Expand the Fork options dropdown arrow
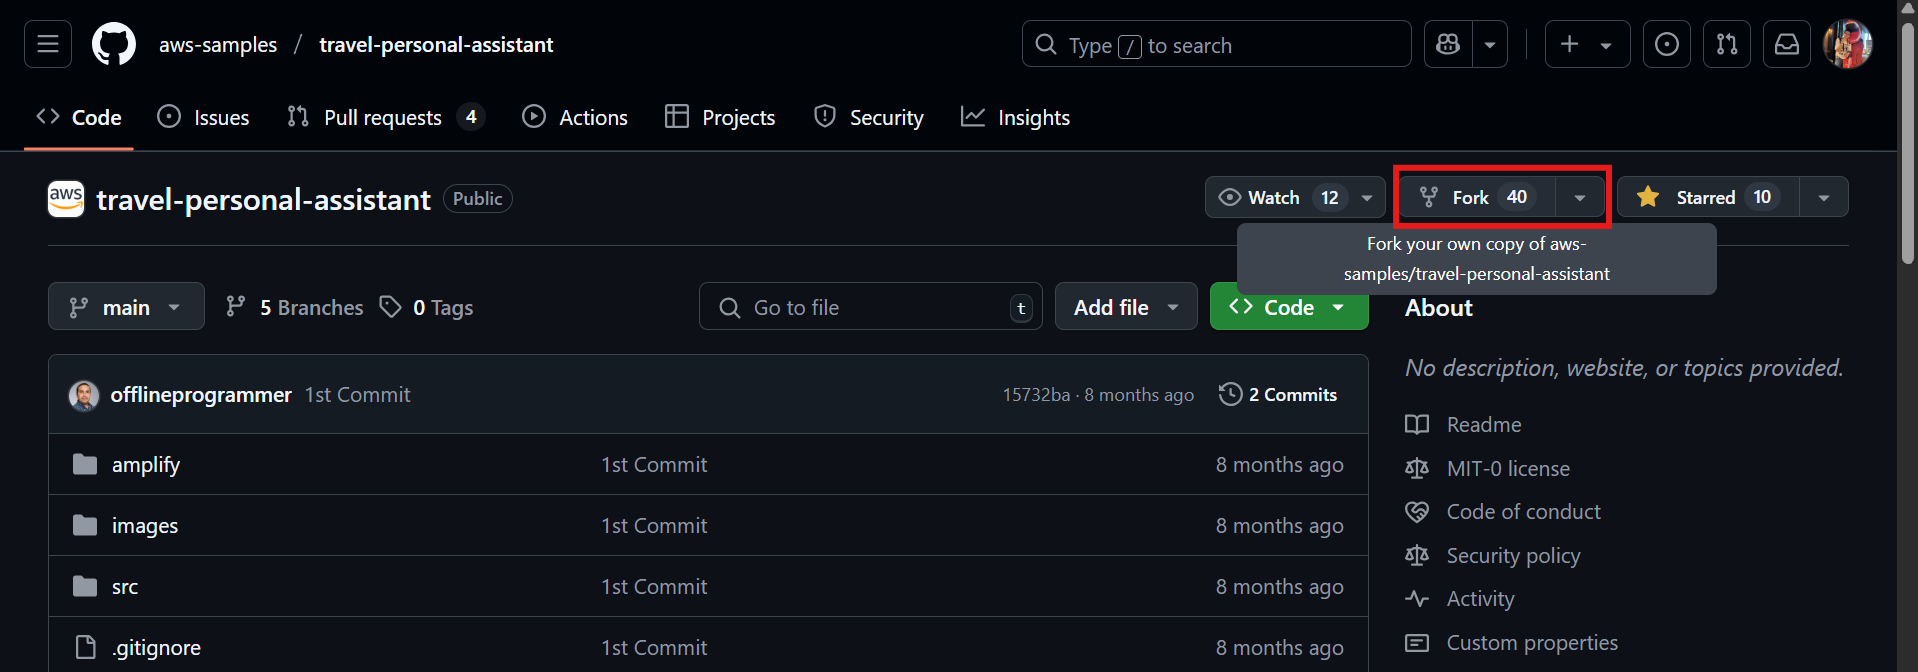The width and height of the screenshot is (1918, 672). (1580, 197)
